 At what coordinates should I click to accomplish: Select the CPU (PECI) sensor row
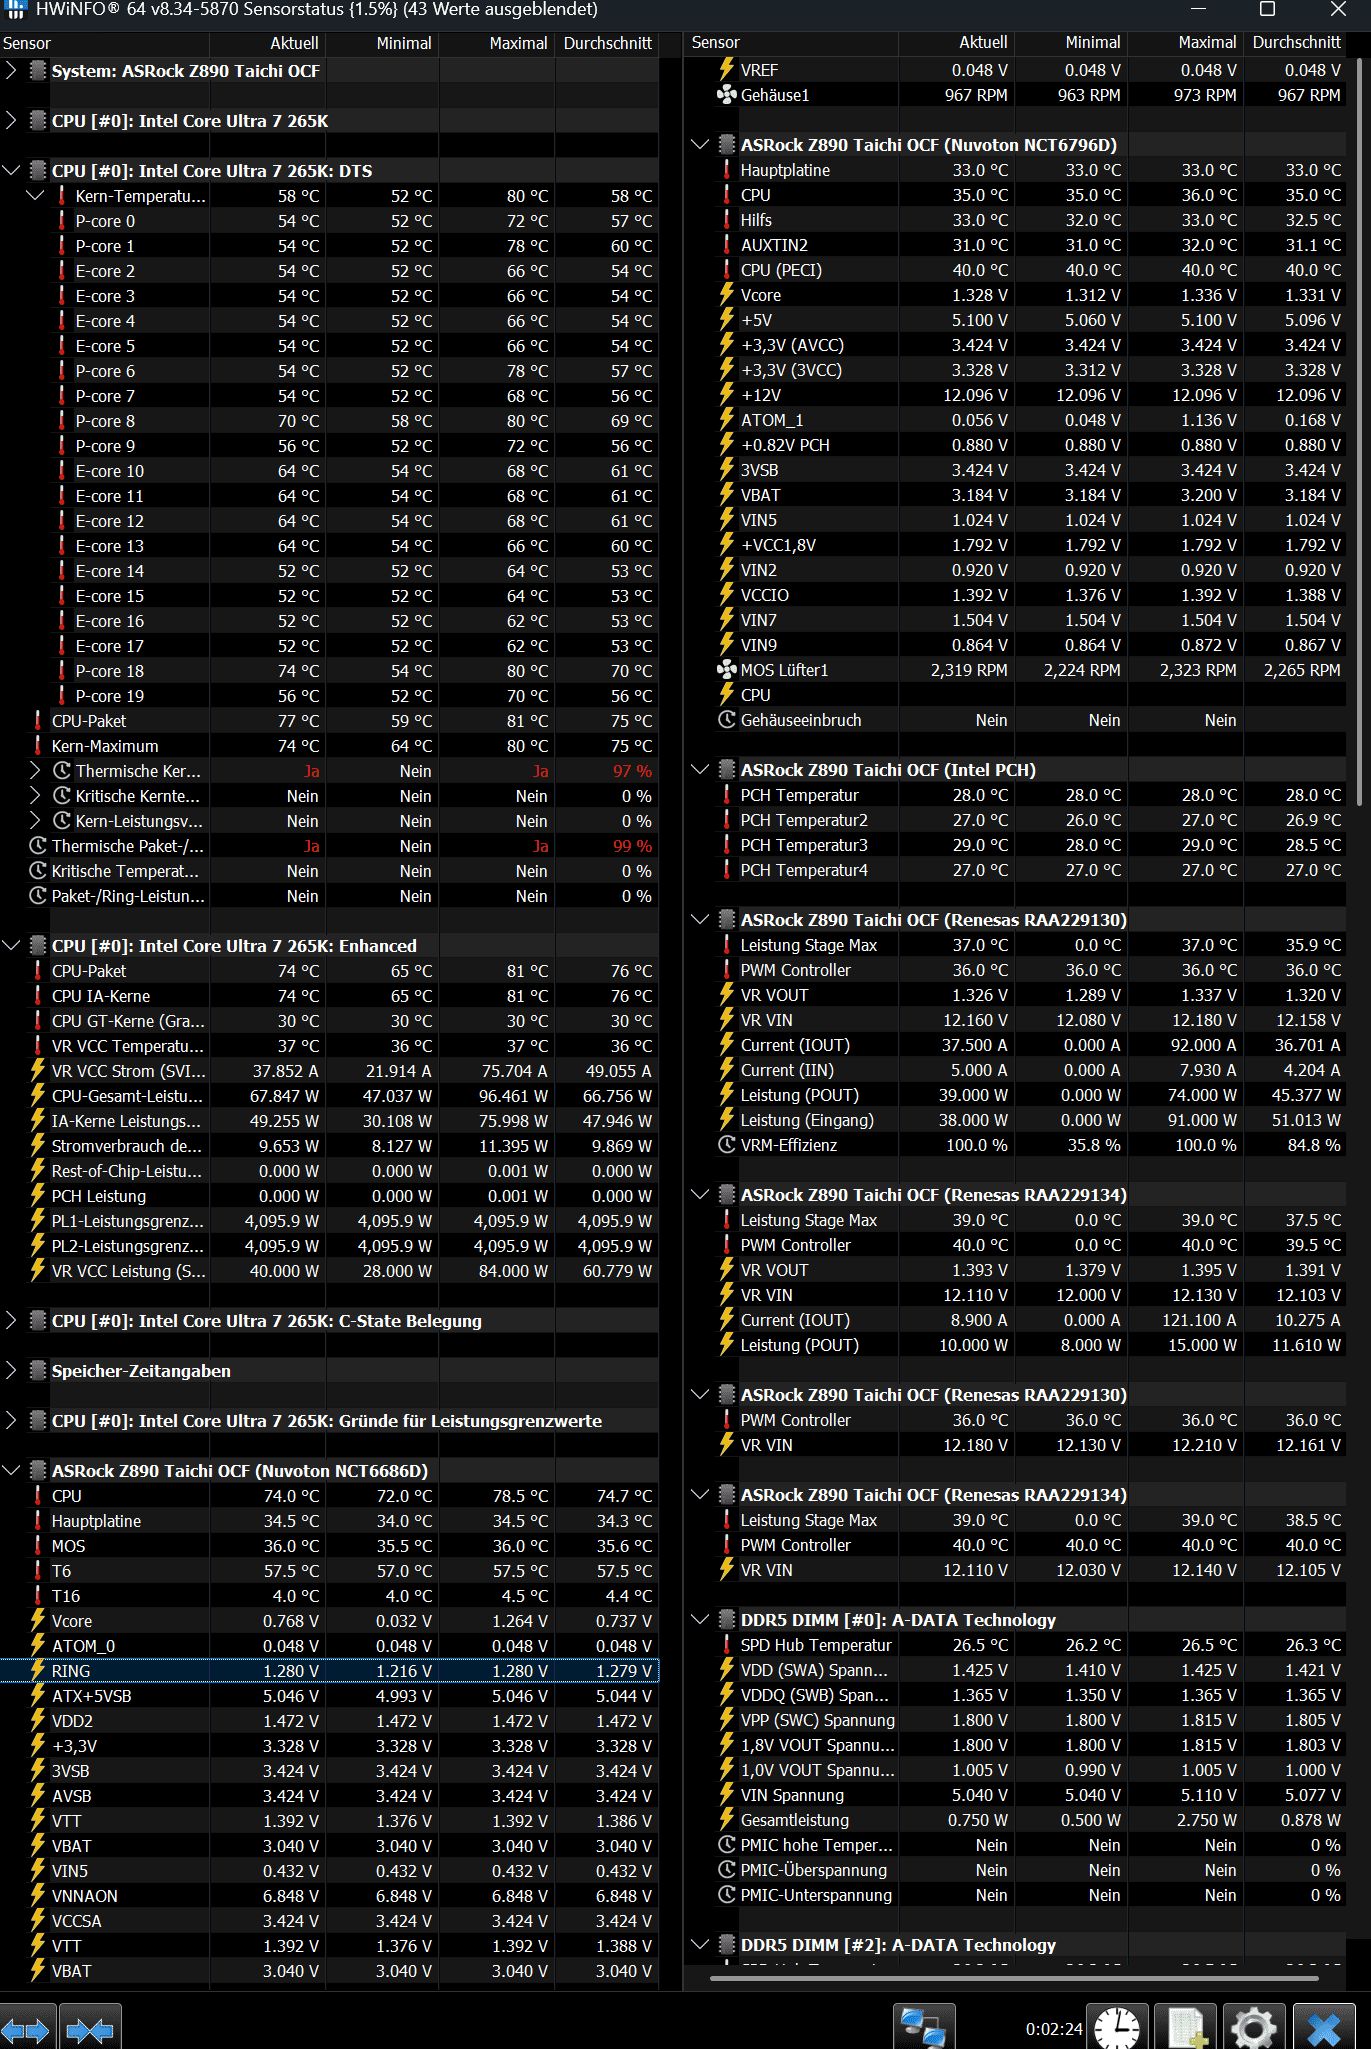1017,270
